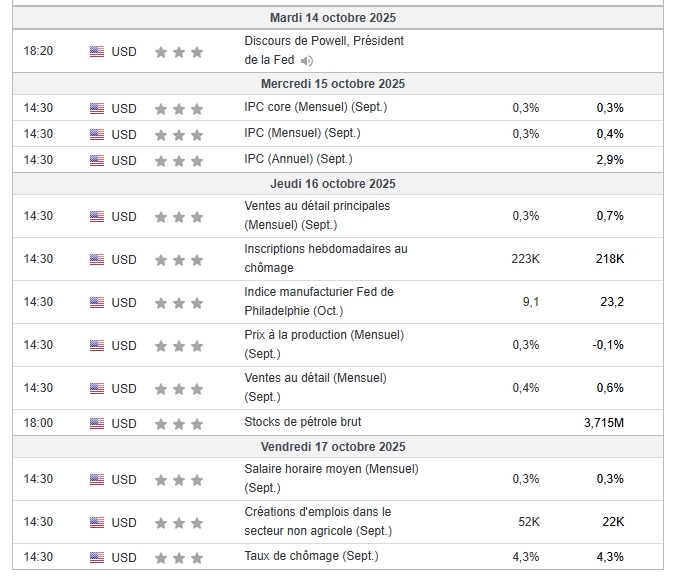Click the importance stars for IPC core (Mensuel)
The image size is (674, 588).
[179, 109]
